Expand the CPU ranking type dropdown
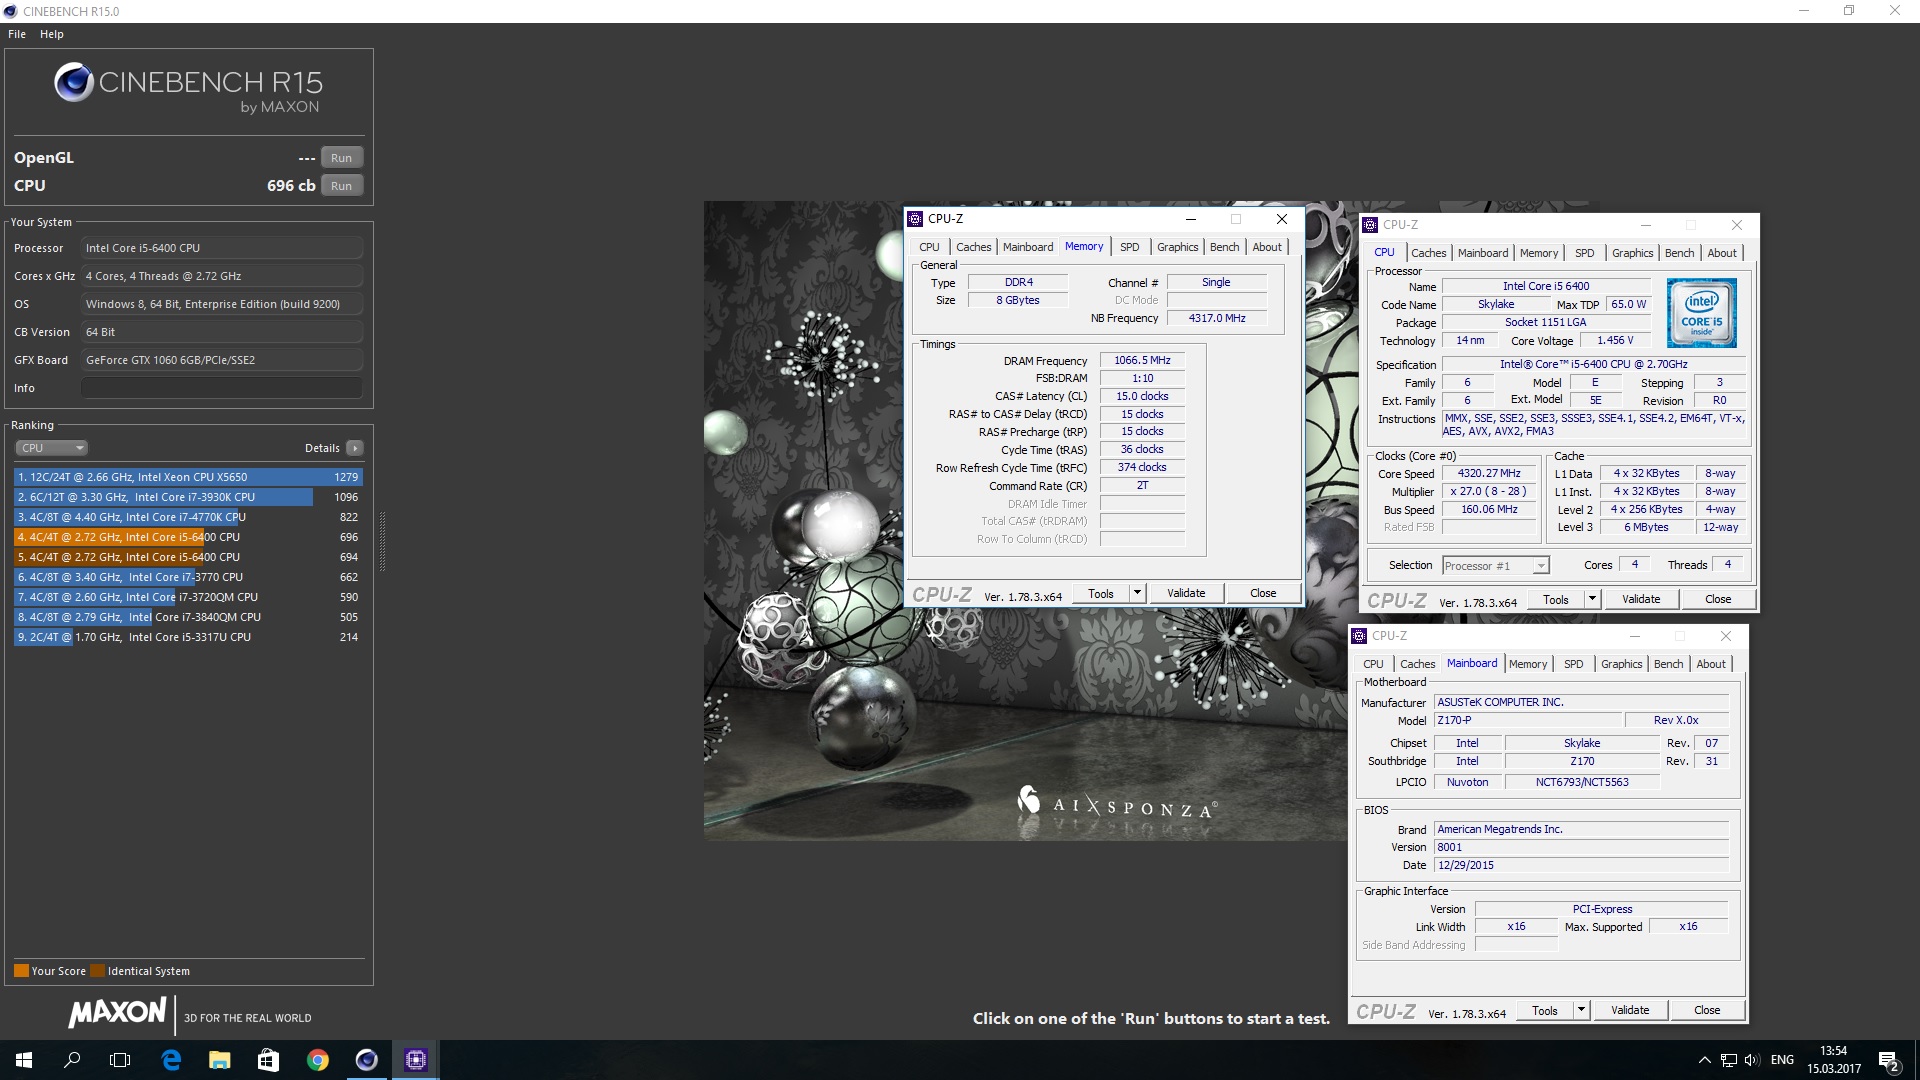Image resolution: width=1920 pixels, height=1080 pixels. (x=52, y=448)
